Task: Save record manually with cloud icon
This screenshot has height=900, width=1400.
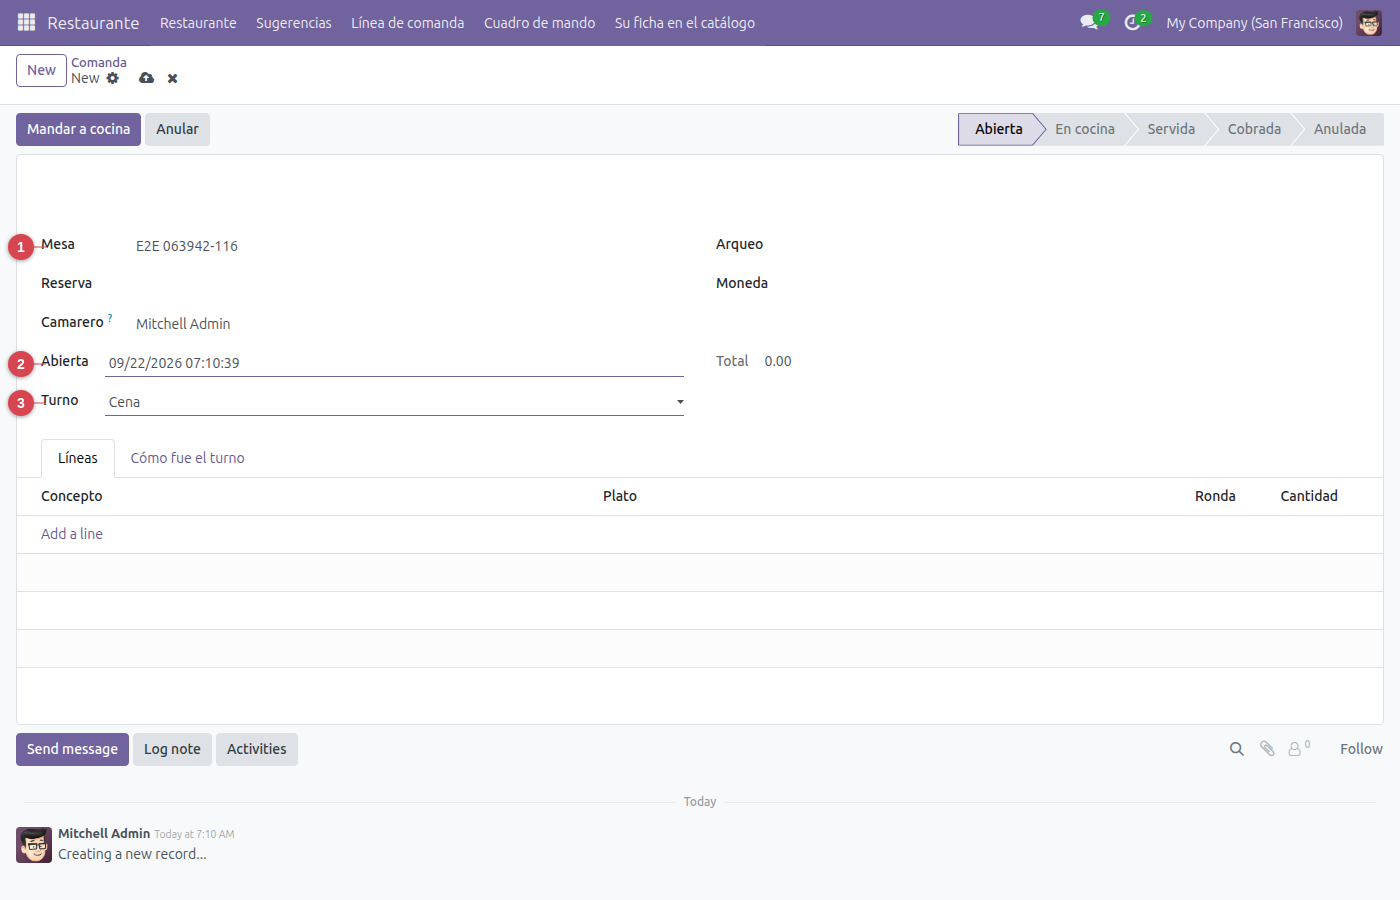Action: (x=147, y=78)
